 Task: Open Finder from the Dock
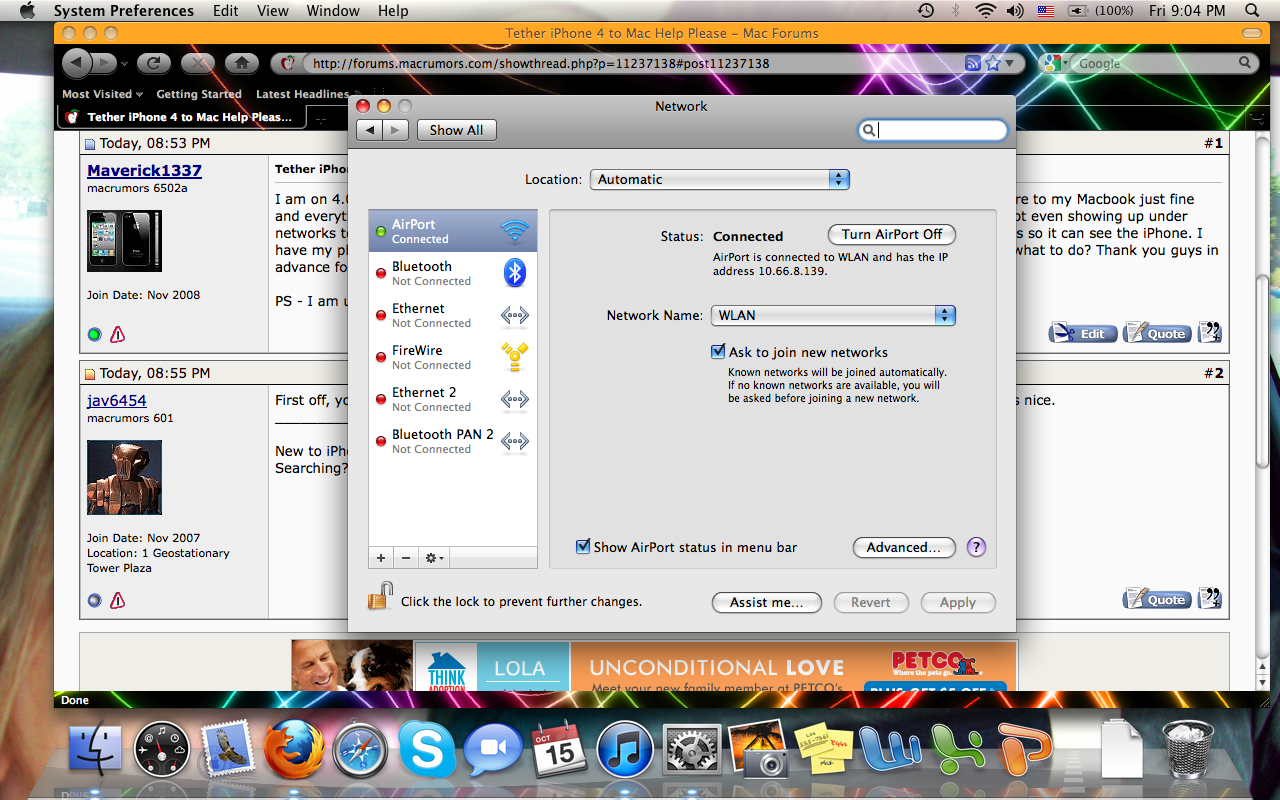[x=96, y=750]
